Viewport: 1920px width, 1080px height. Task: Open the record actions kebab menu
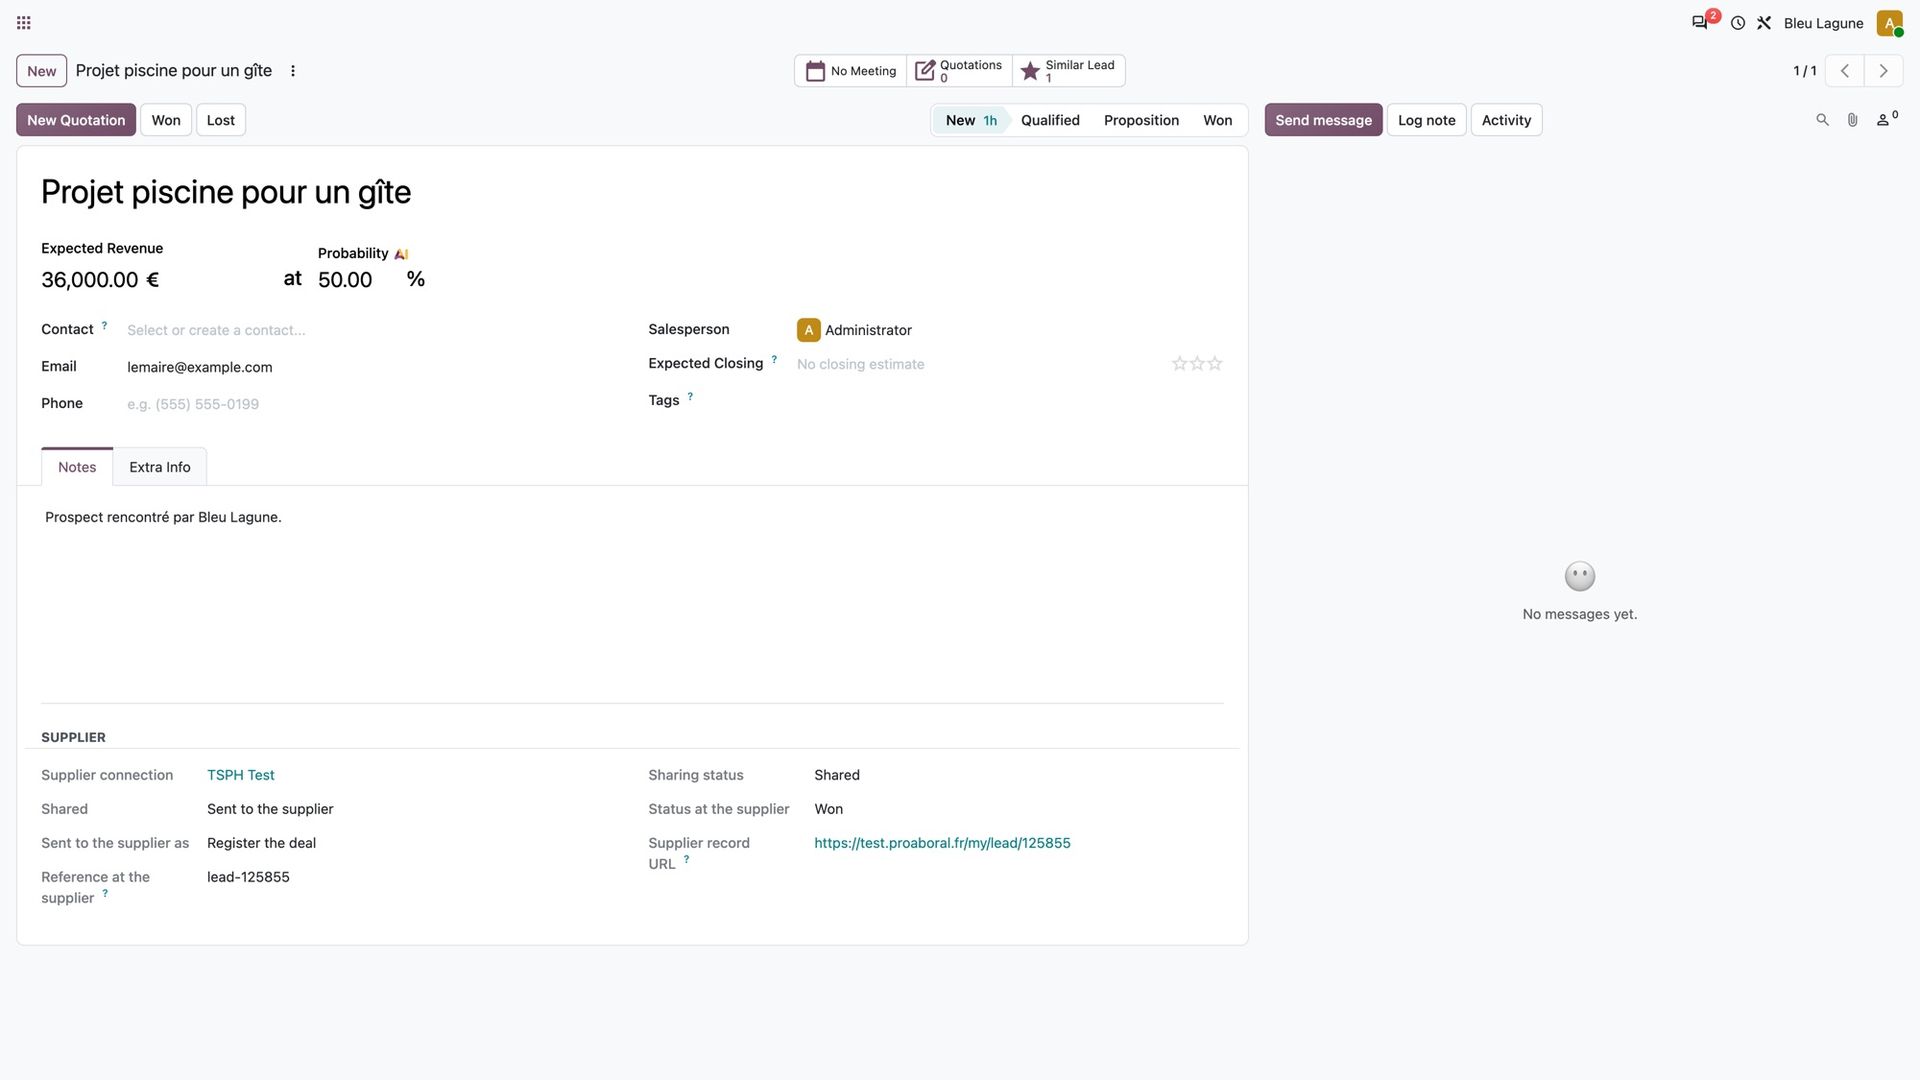[293, 71]
